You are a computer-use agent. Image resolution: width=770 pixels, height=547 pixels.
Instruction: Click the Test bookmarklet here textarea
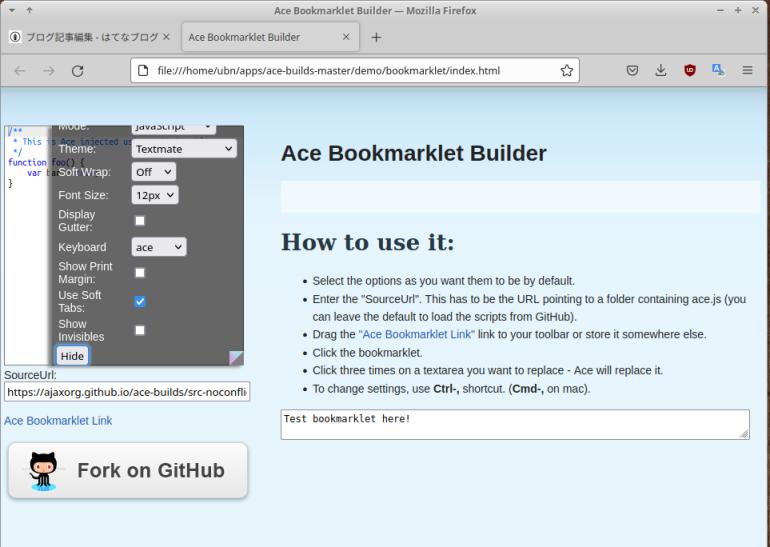515,424
